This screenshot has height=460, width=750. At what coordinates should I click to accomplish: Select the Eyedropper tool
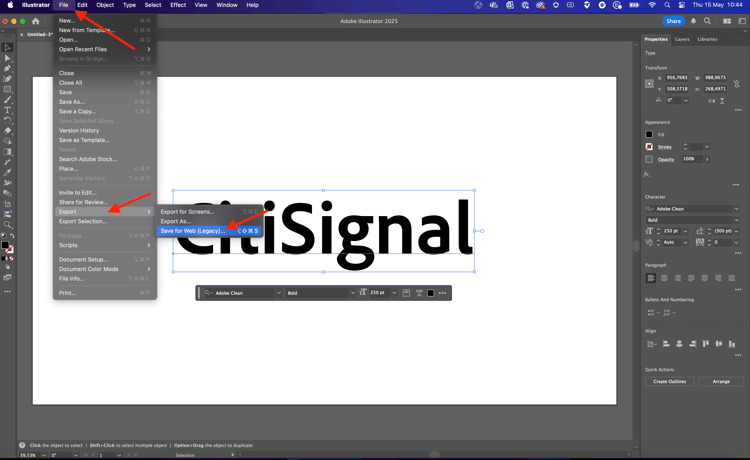7,173
